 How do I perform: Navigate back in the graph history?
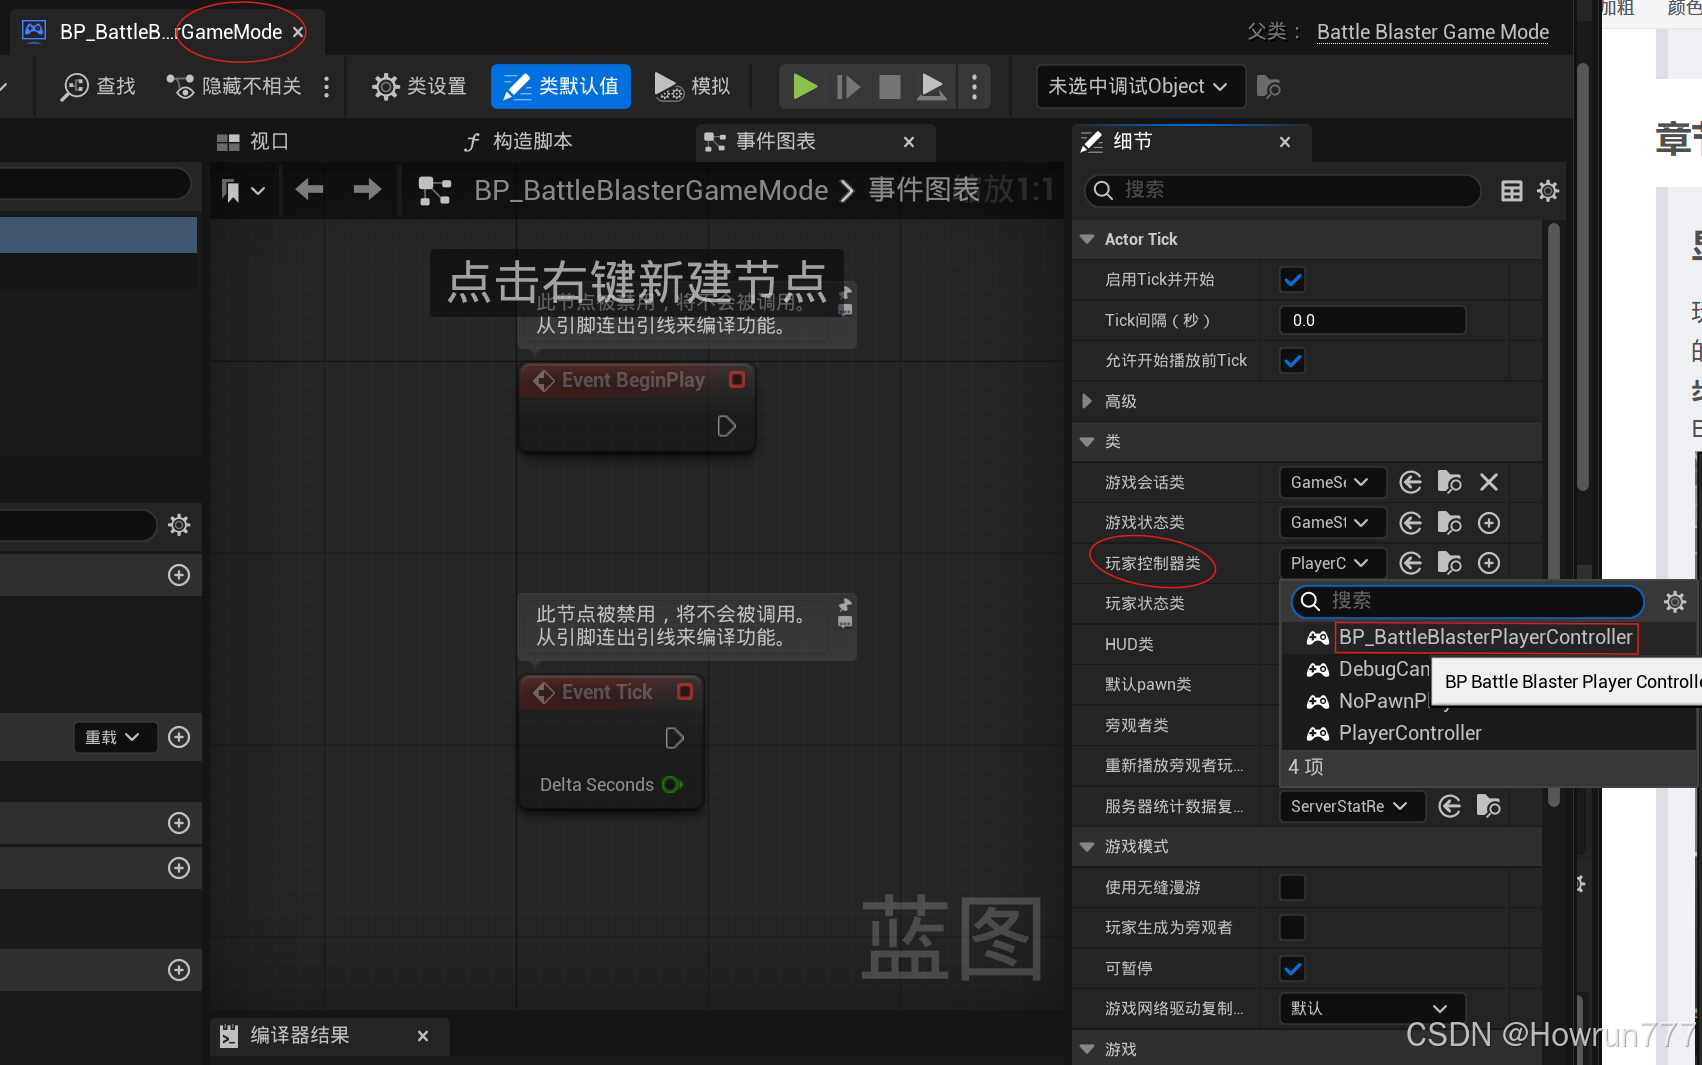pos(309,189)
